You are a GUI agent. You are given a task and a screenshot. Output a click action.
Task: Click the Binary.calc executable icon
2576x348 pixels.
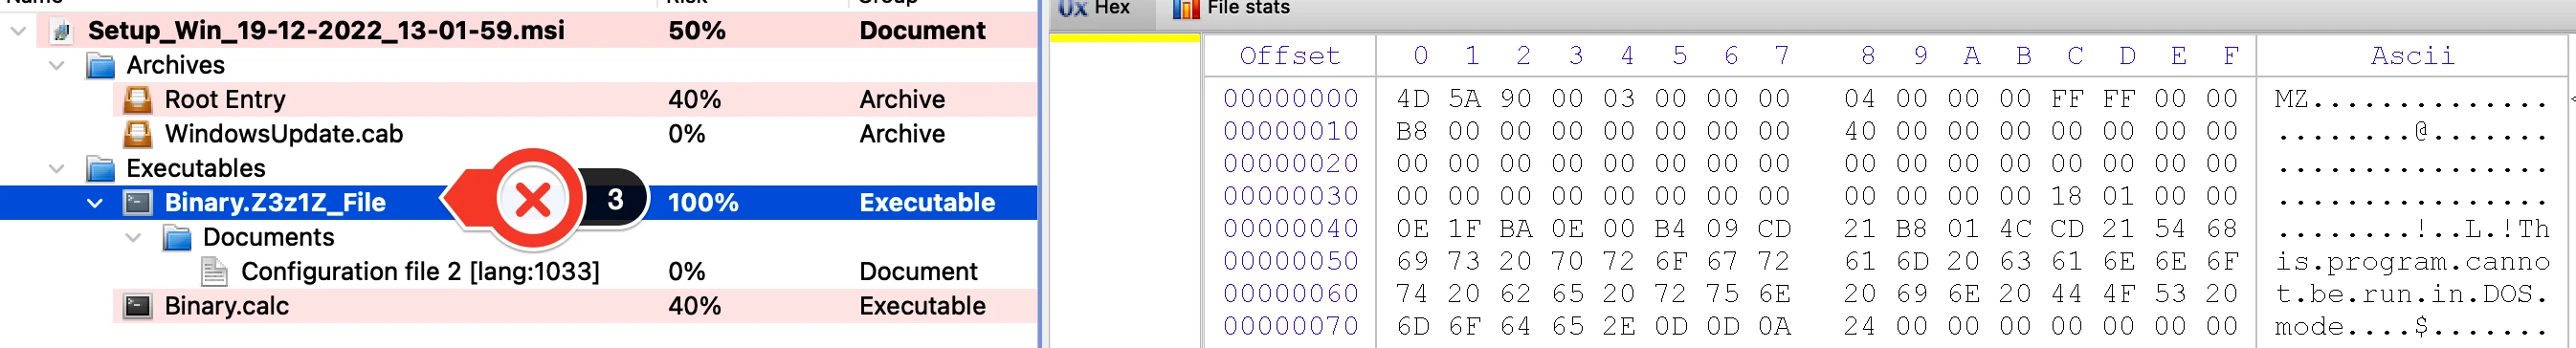tap(137, 306)
